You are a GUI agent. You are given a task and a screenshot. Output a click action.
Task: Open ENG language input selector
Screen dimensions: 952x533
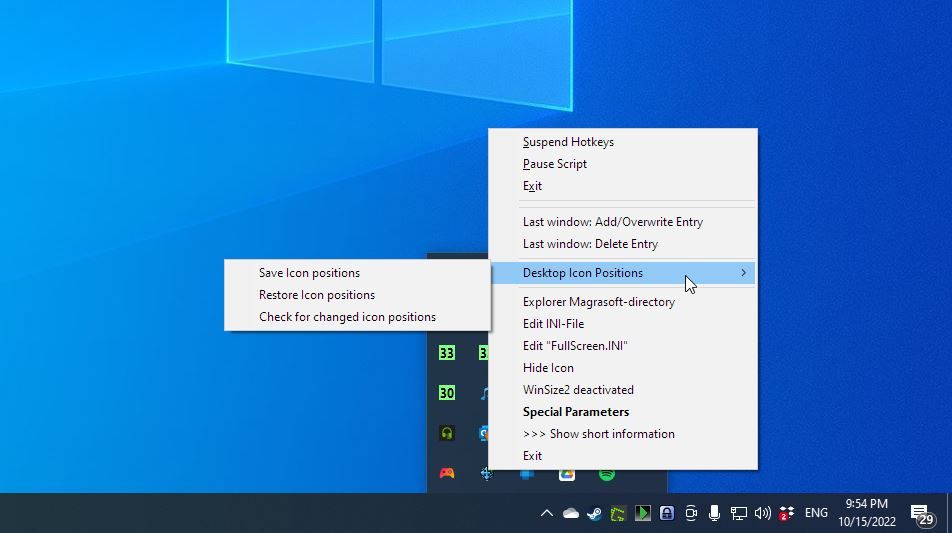coord(816,513)
